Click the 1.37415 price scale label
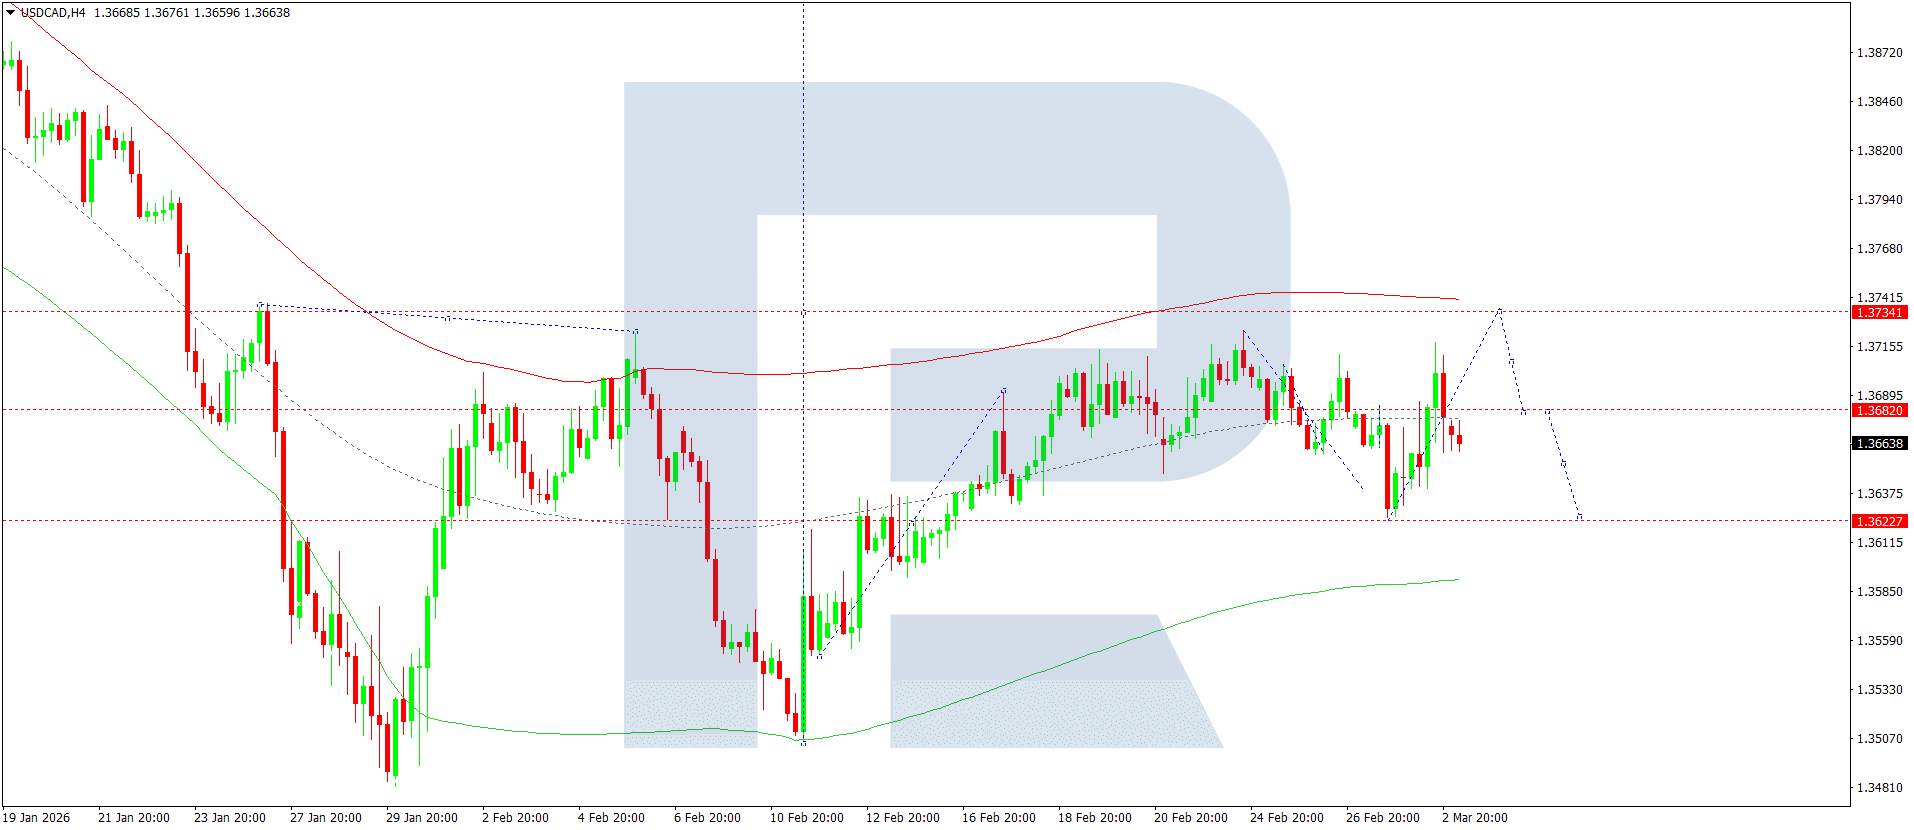1914x830 pixels. (x=1879, y=298)
